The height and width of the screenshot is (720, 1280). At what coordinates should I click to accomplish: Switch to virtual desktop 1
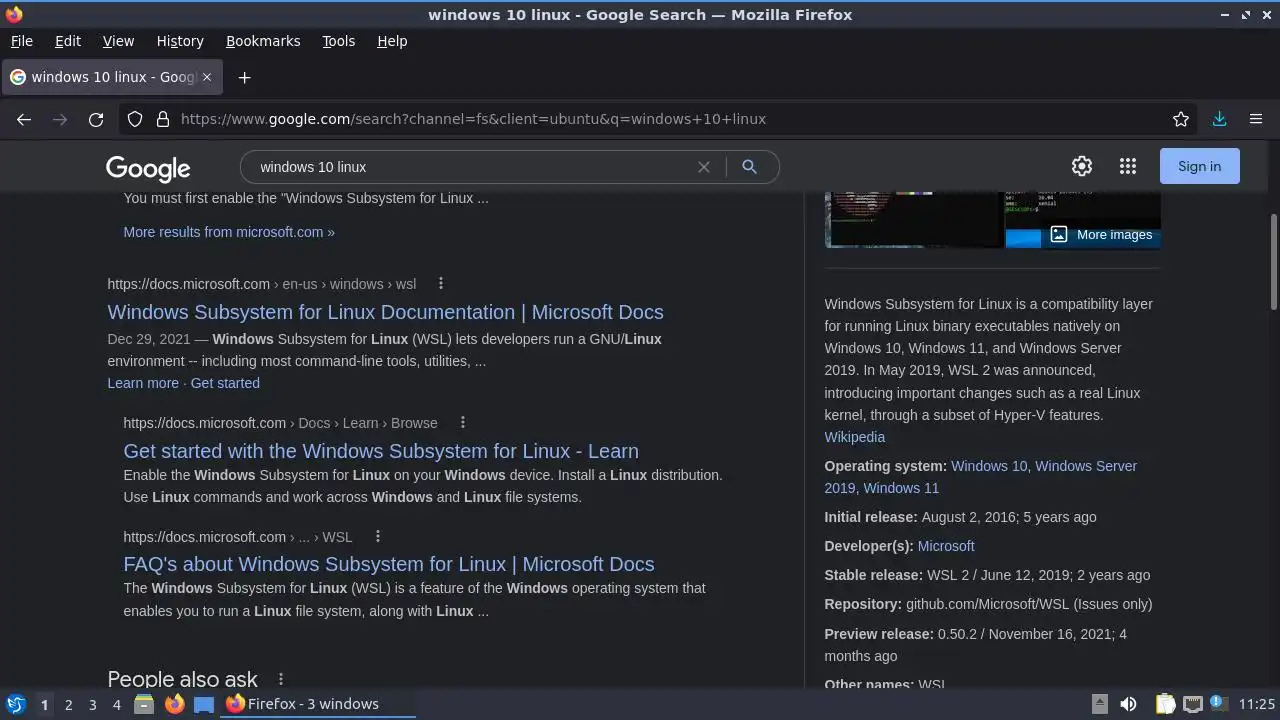(44, 704)
